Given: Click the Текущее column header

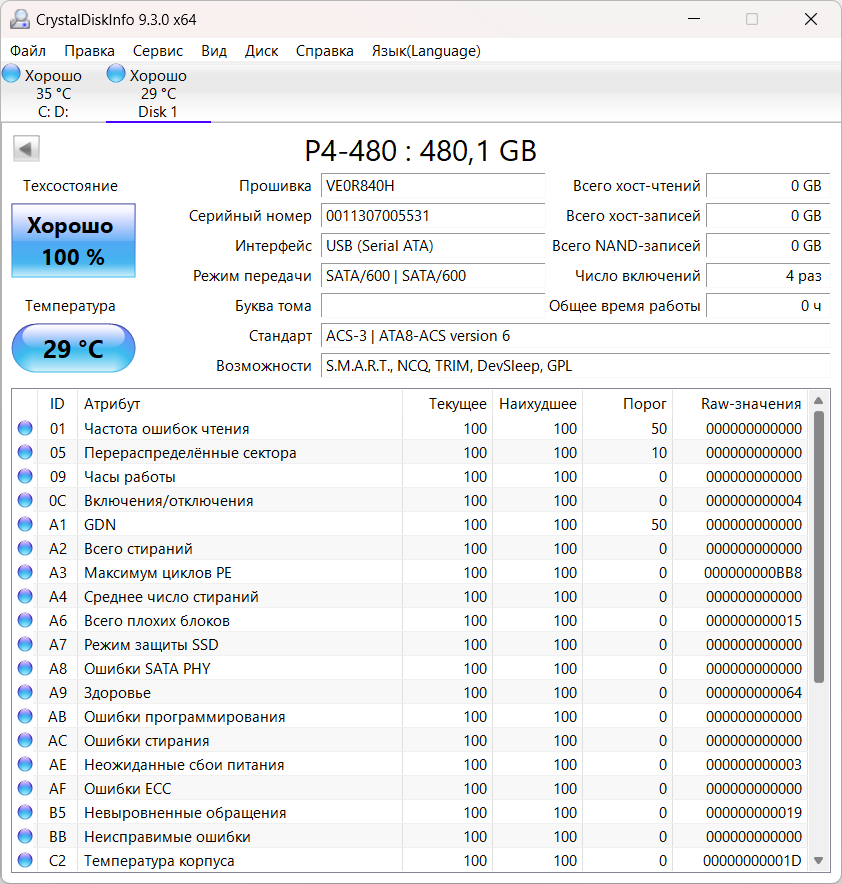Looking at the screenshot, I should coord(447,404).
